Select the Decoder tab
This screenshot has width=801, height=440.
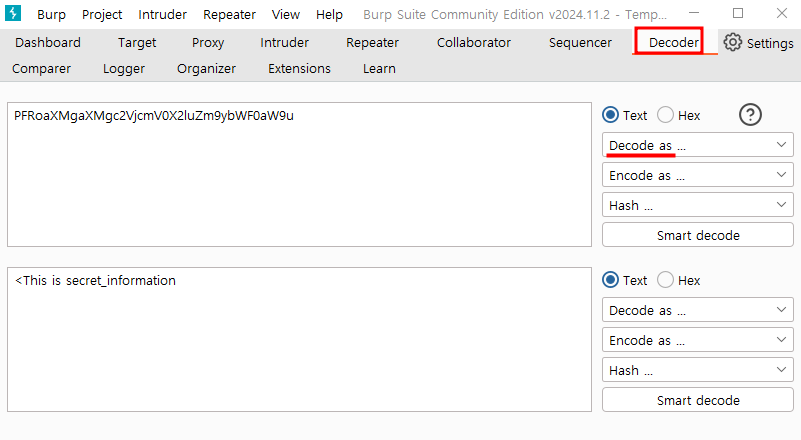click(x=673, y=42)
